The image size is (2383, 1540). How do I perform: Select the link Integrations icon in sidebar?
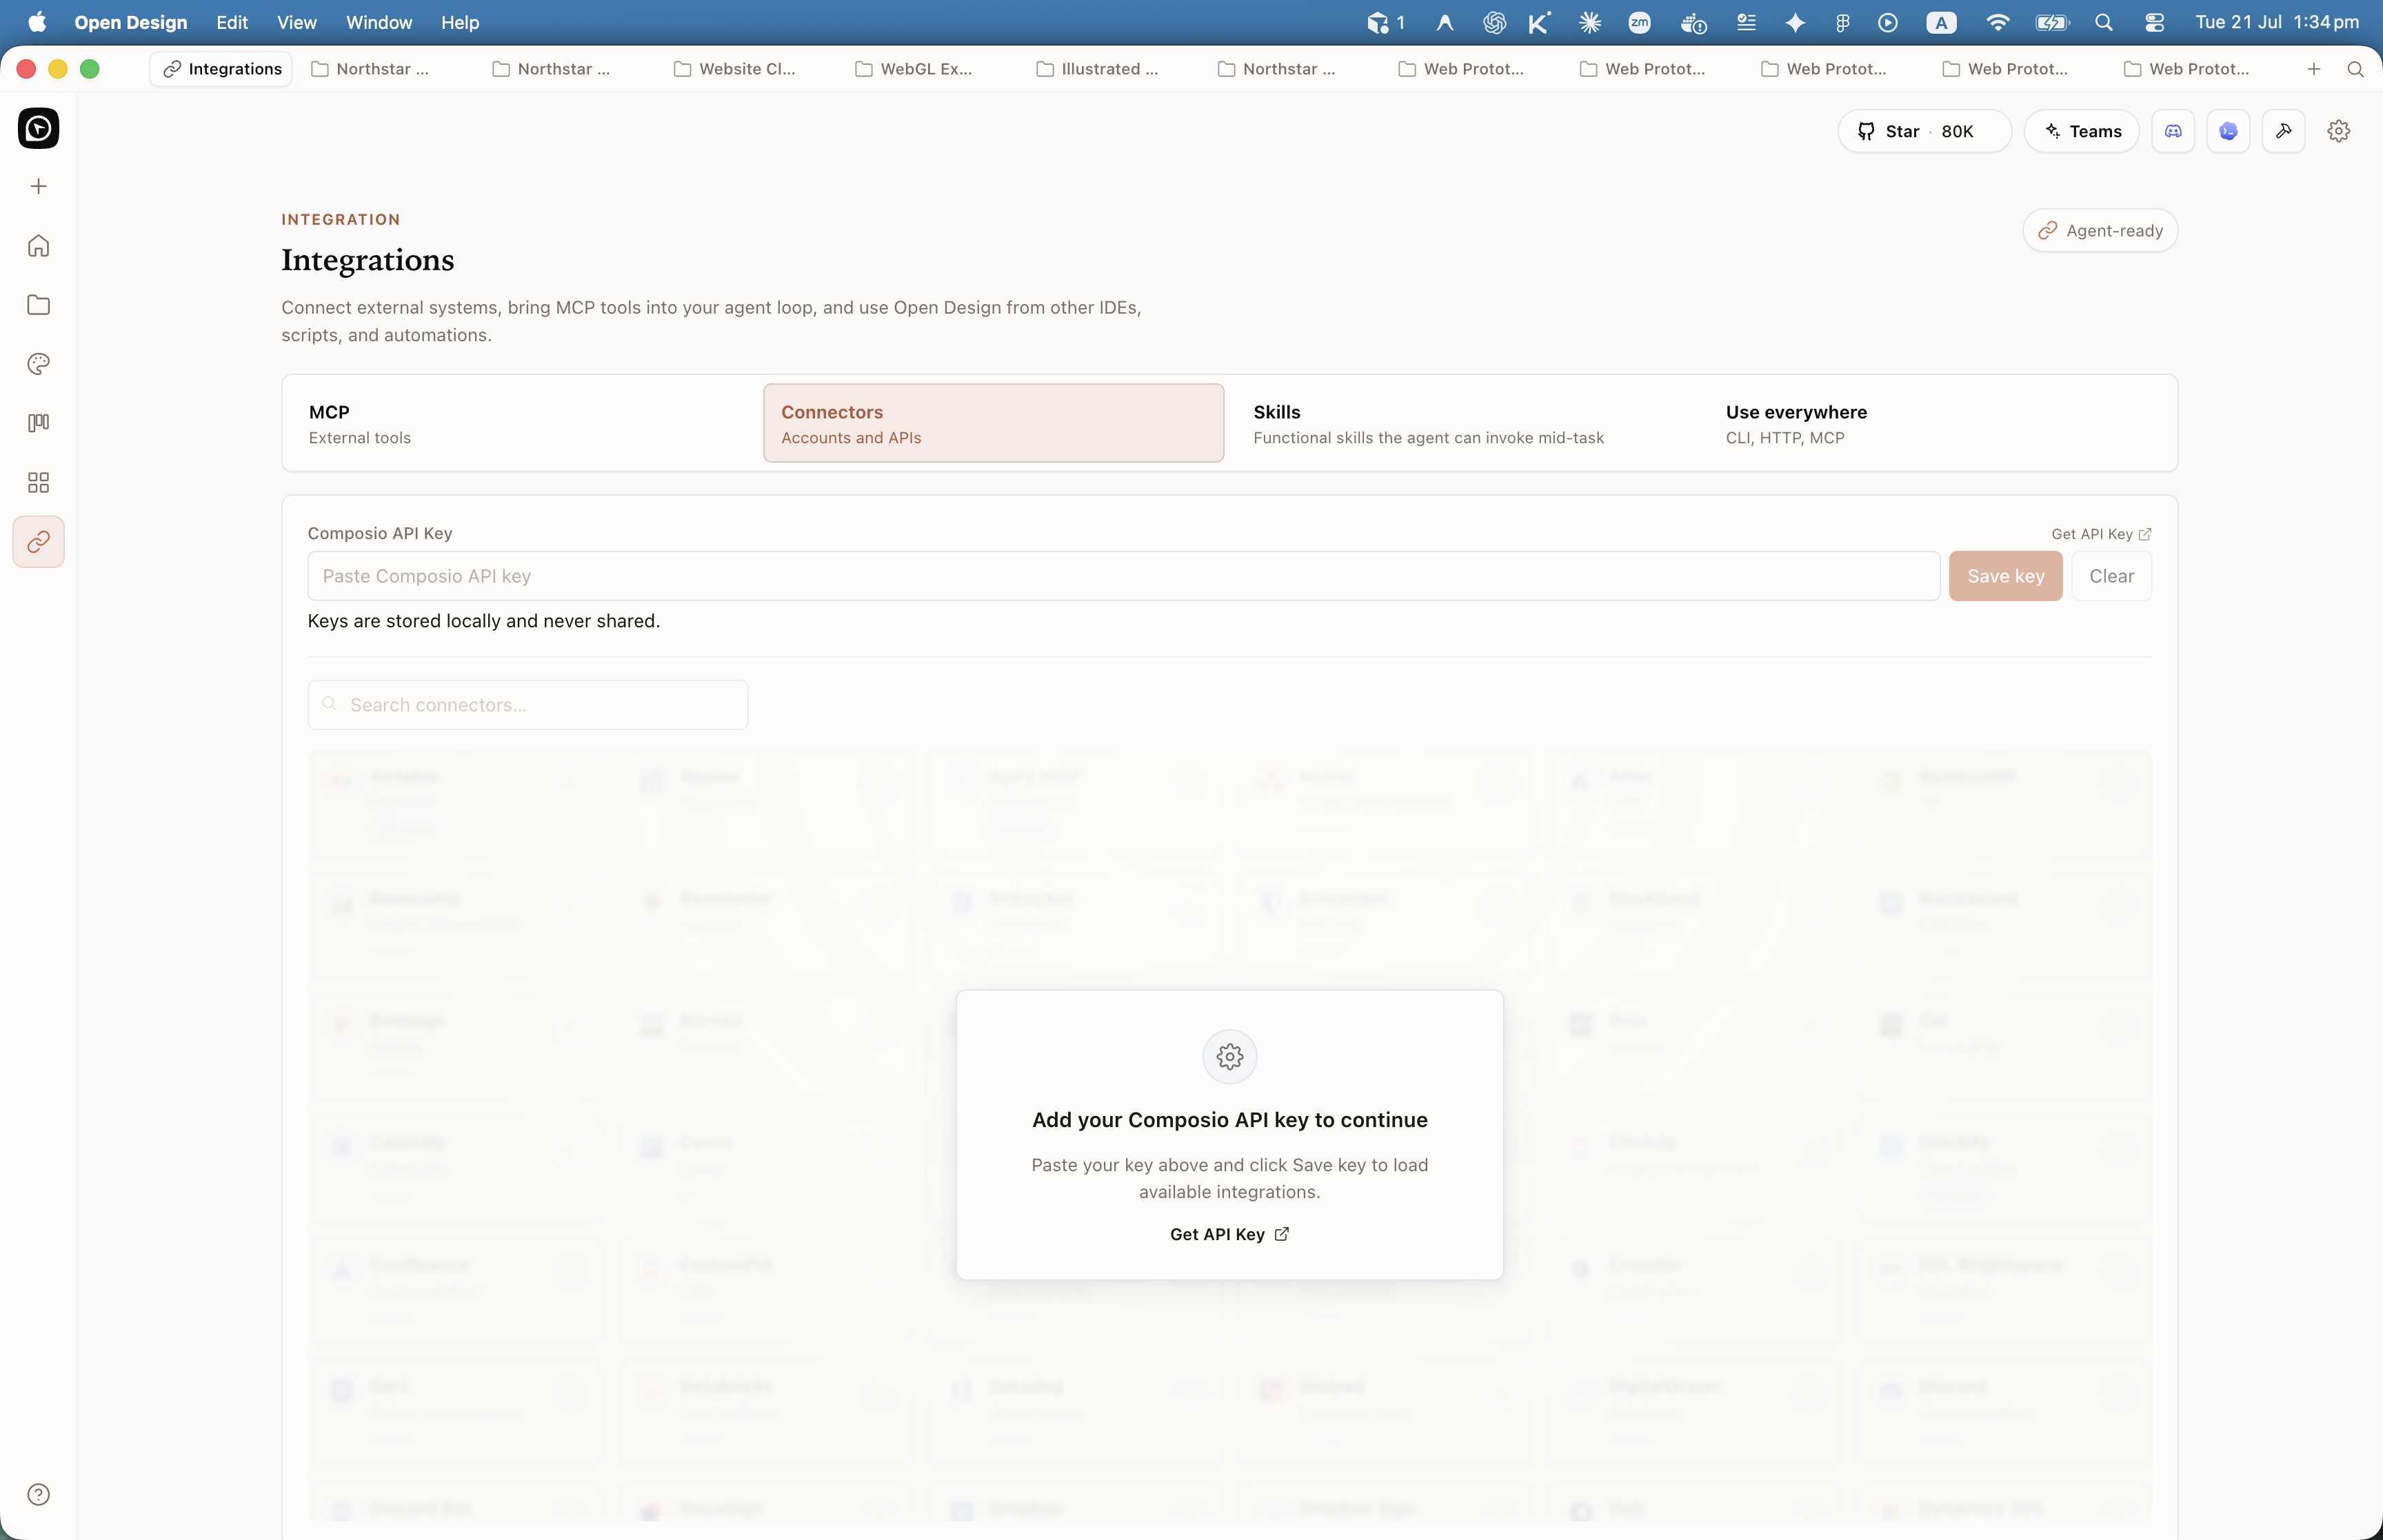tap(38, 542)
